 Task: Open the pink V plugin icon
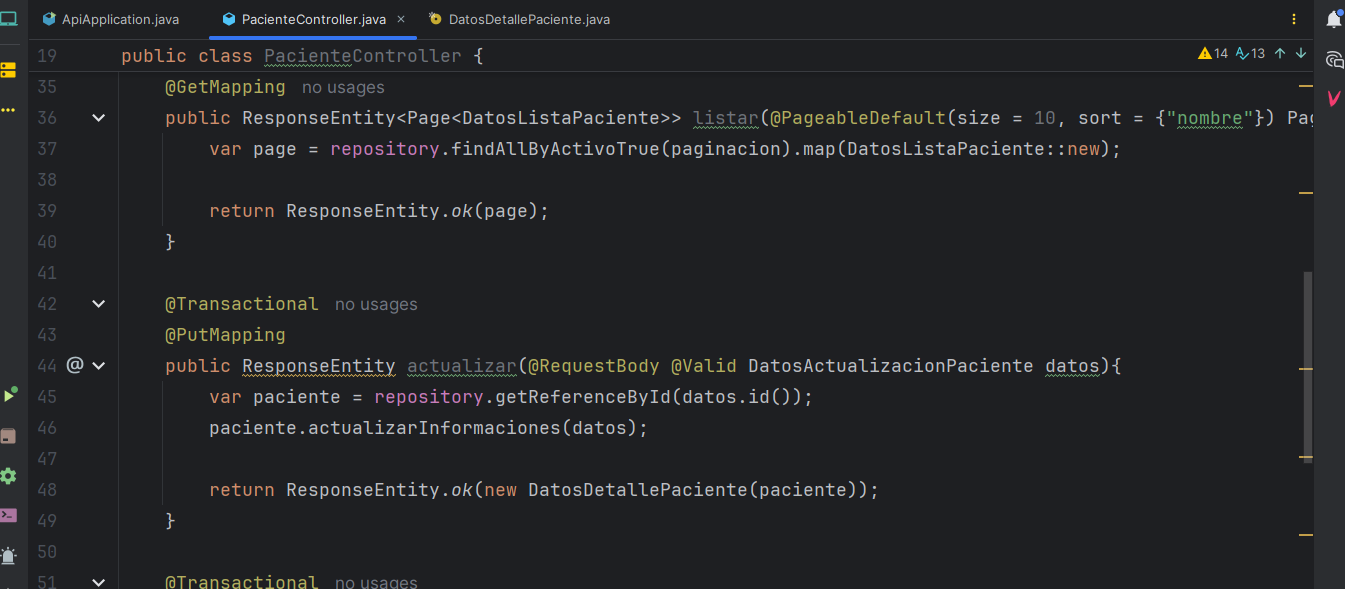point(1334,98)
